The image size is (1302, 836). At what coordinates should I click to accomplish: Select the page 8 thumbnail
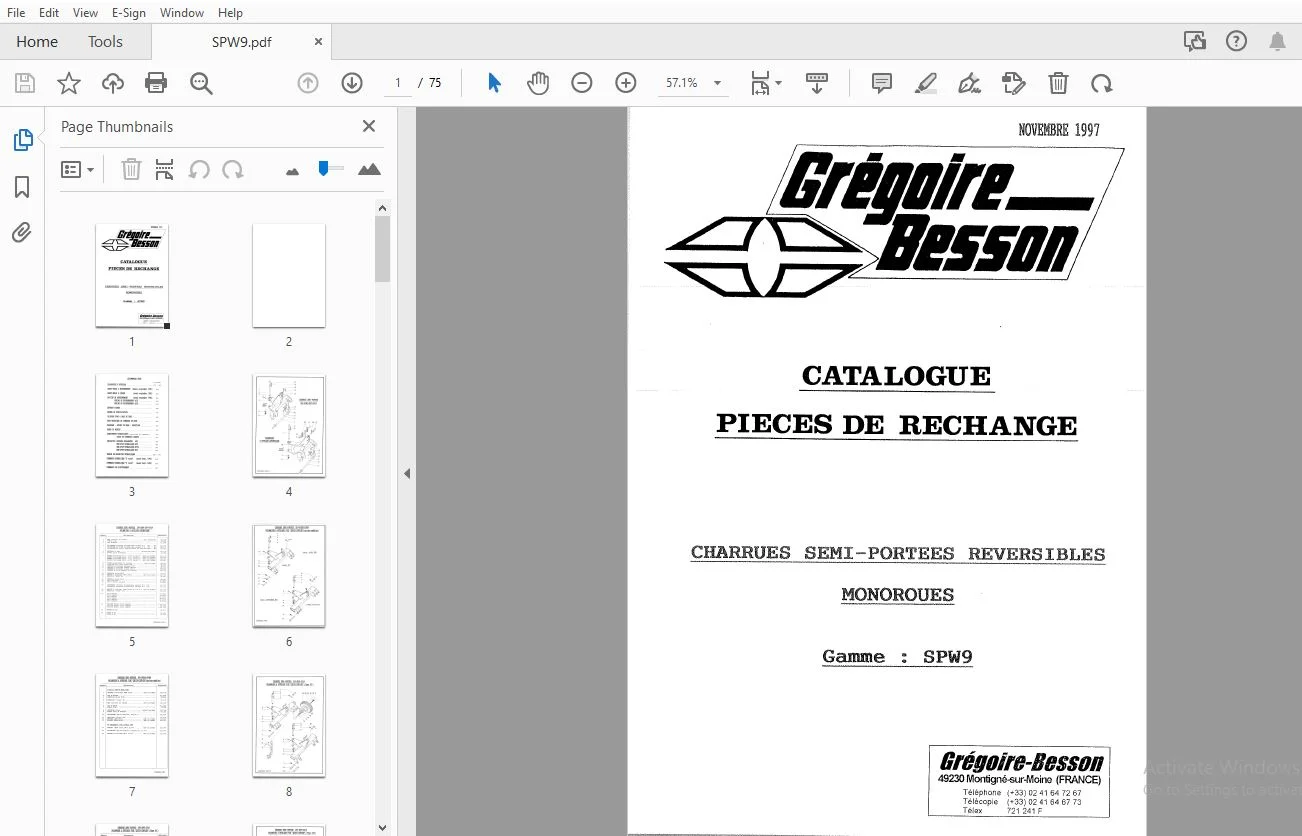tap(289, 725)
